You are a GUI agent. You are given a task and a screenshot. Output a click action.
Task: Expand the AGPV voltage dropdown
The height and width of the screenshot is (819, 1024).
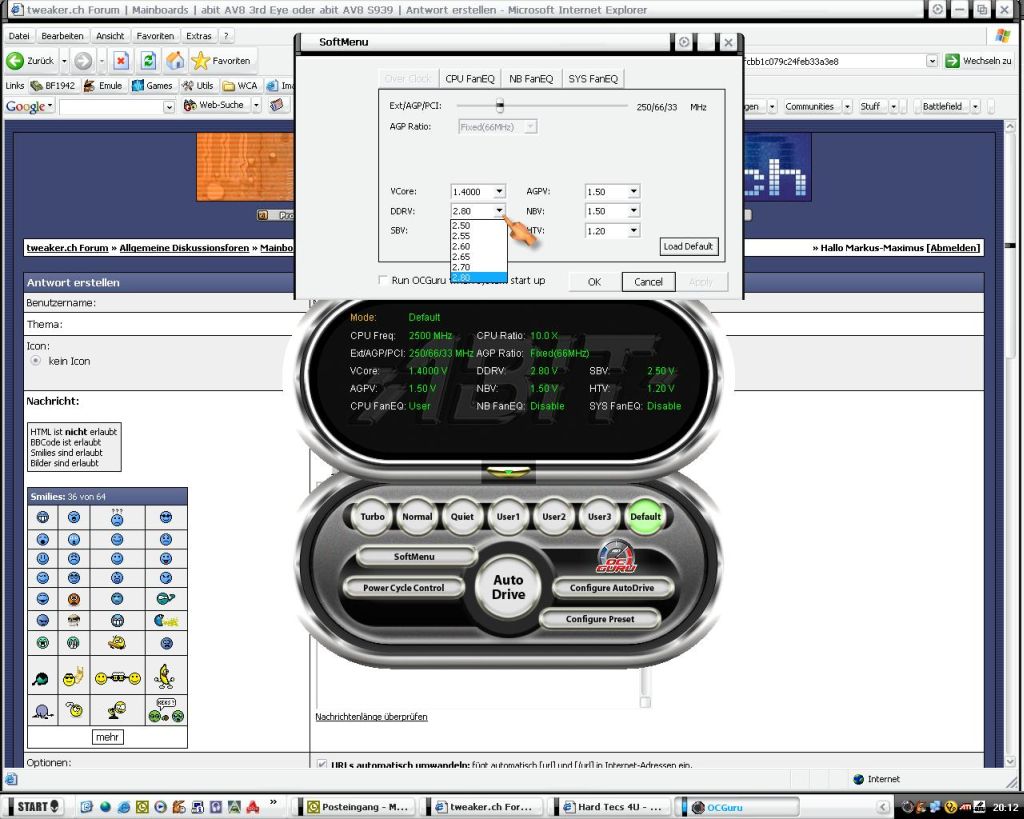(x=633, y=191)
